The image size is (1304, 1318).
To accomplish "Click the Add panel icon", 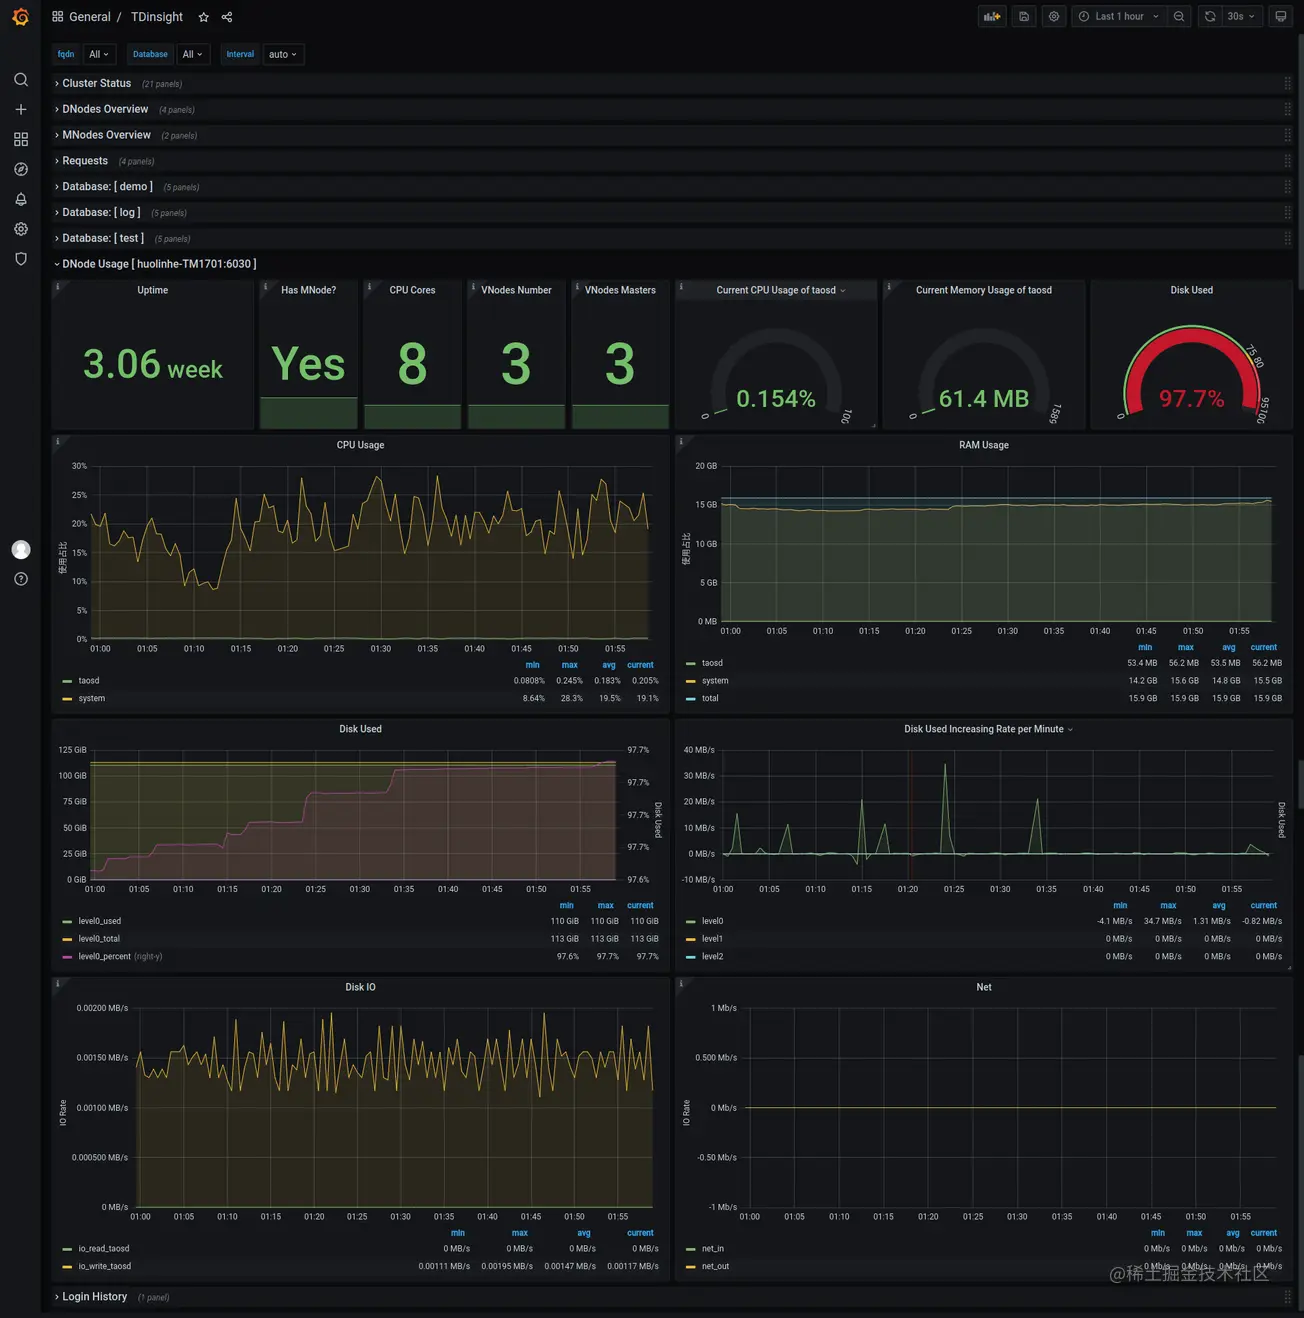I will point(992,17).
